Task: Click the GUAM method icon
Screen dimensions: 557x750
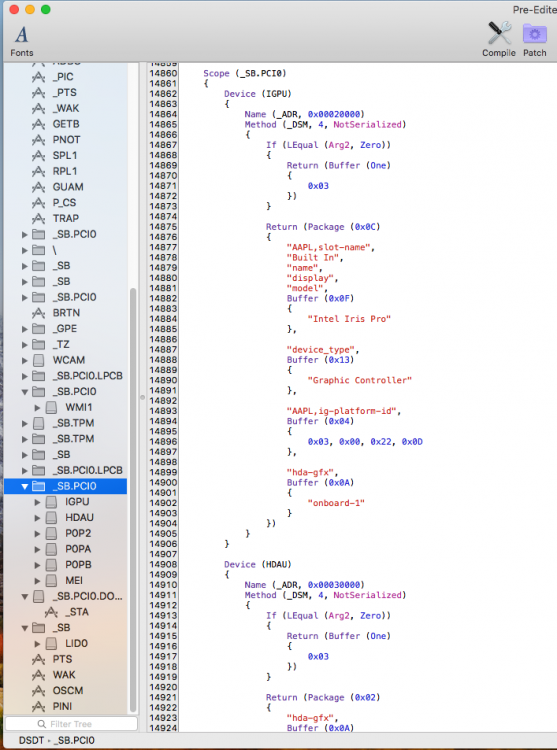Action: (39, 187)
